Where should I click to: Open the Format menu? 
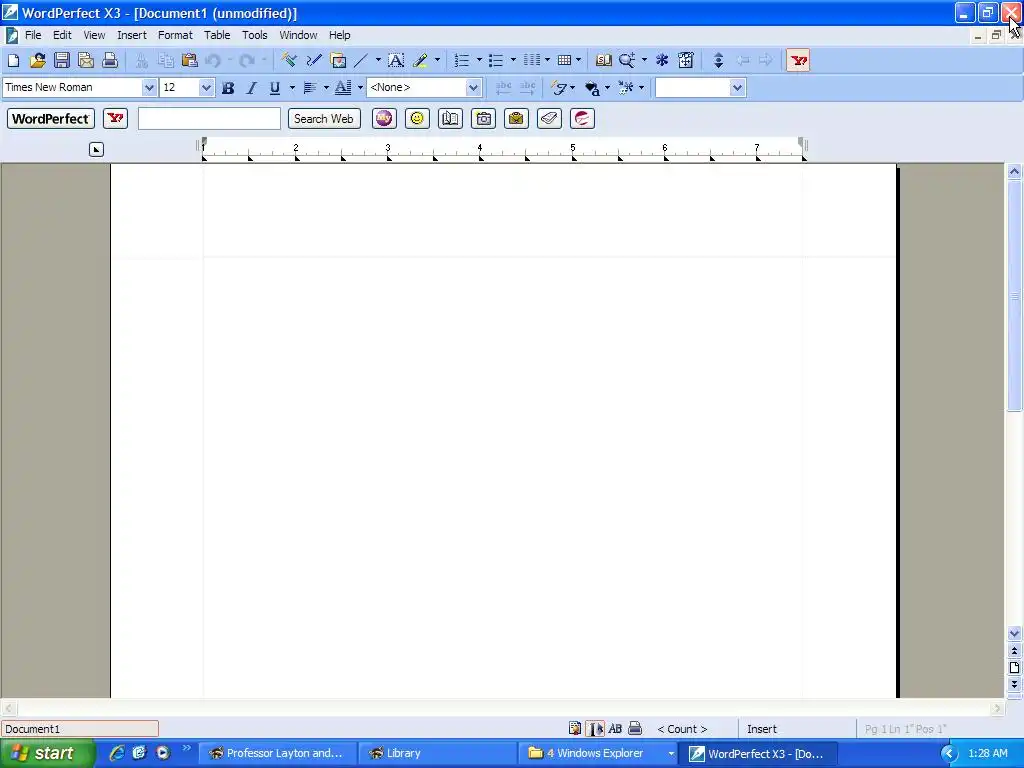click(x=175, y=35)
